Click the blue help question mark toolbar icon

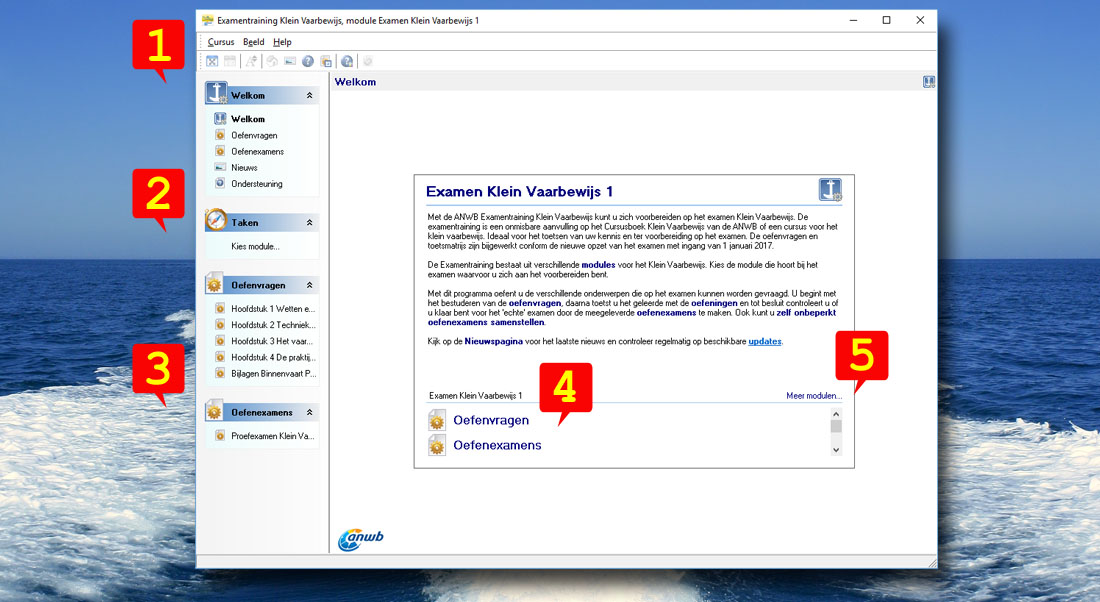pyautogui.click(x=308, y=61)
